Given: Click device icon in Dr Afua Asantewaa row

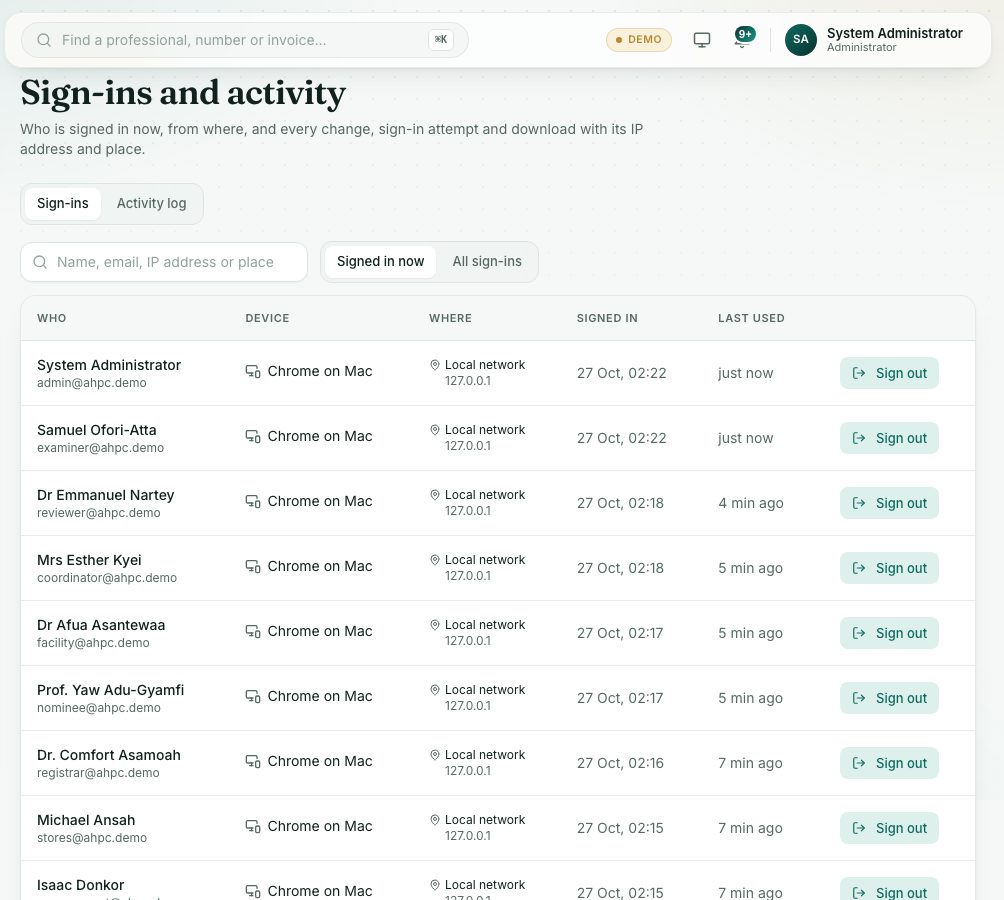Looking at the screenshot, I should tap(253, 631).
